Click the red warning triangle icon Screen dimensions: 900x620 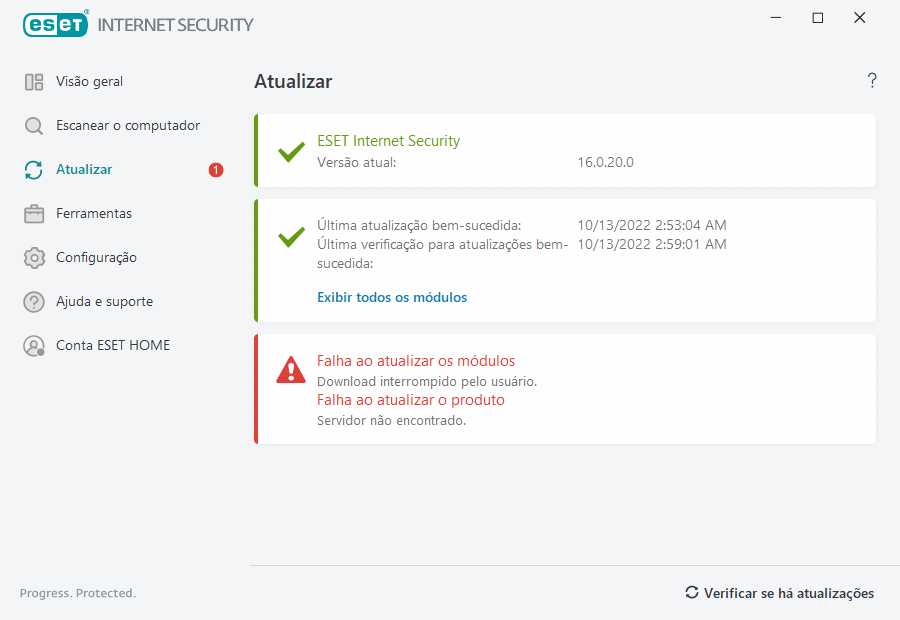[x=291, y=370]
